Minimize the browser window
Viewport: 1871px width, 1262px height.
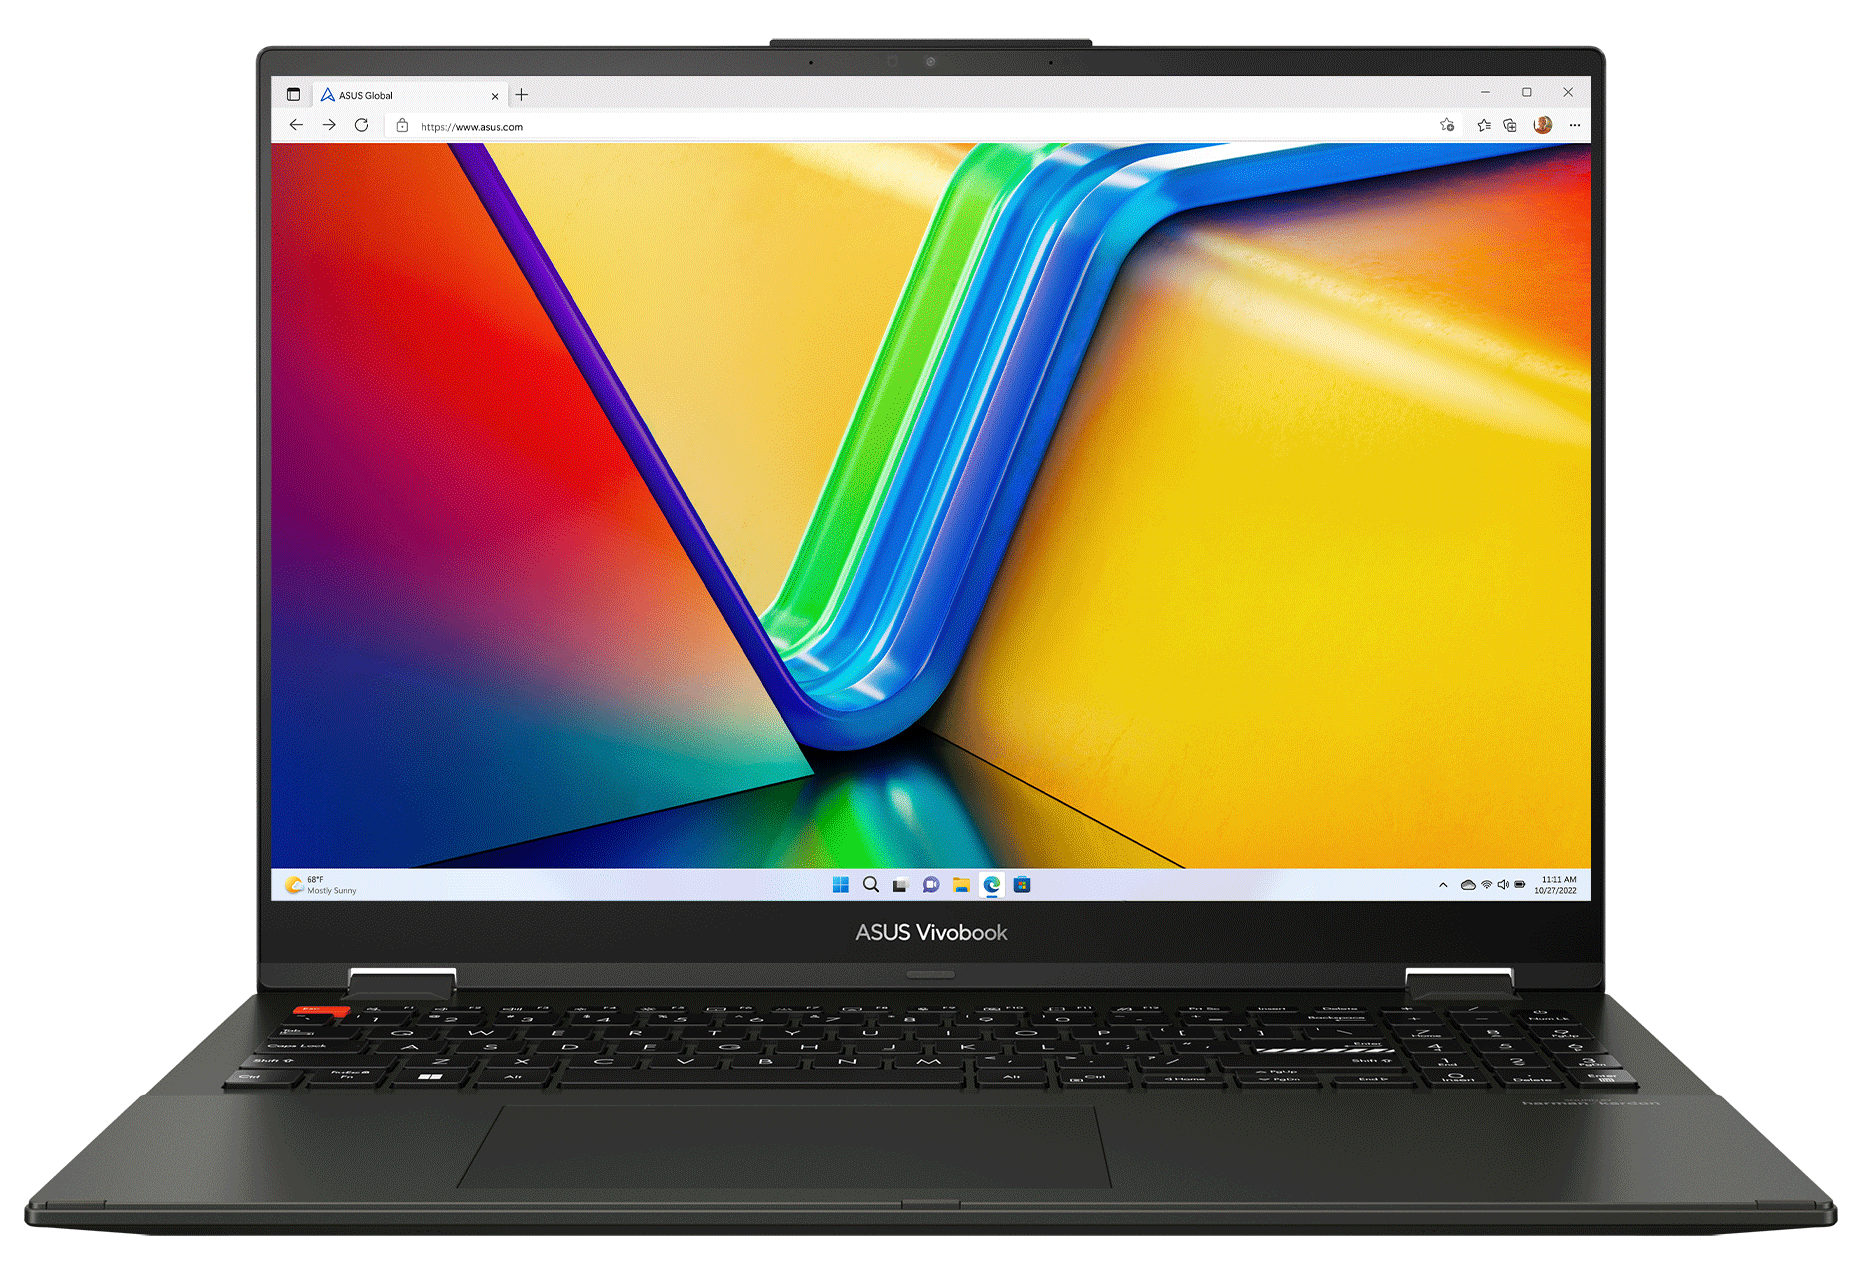1486,92
